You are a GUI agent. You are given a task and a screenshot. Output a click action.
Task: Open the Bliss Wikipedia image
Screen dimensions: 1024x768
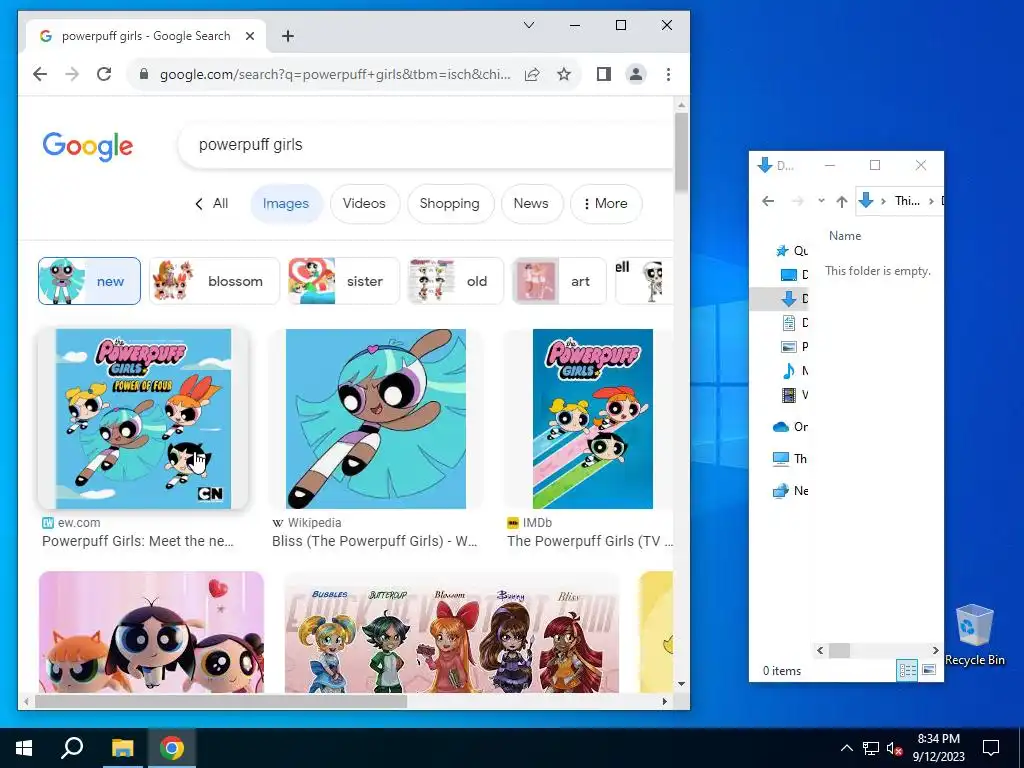[x=376, y=419]
